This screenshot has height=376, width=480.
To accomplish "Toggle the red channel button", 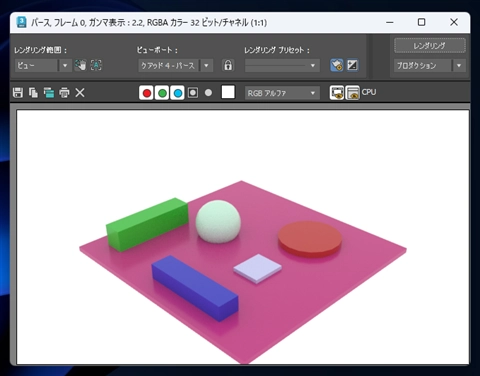I will pos(146,93).
